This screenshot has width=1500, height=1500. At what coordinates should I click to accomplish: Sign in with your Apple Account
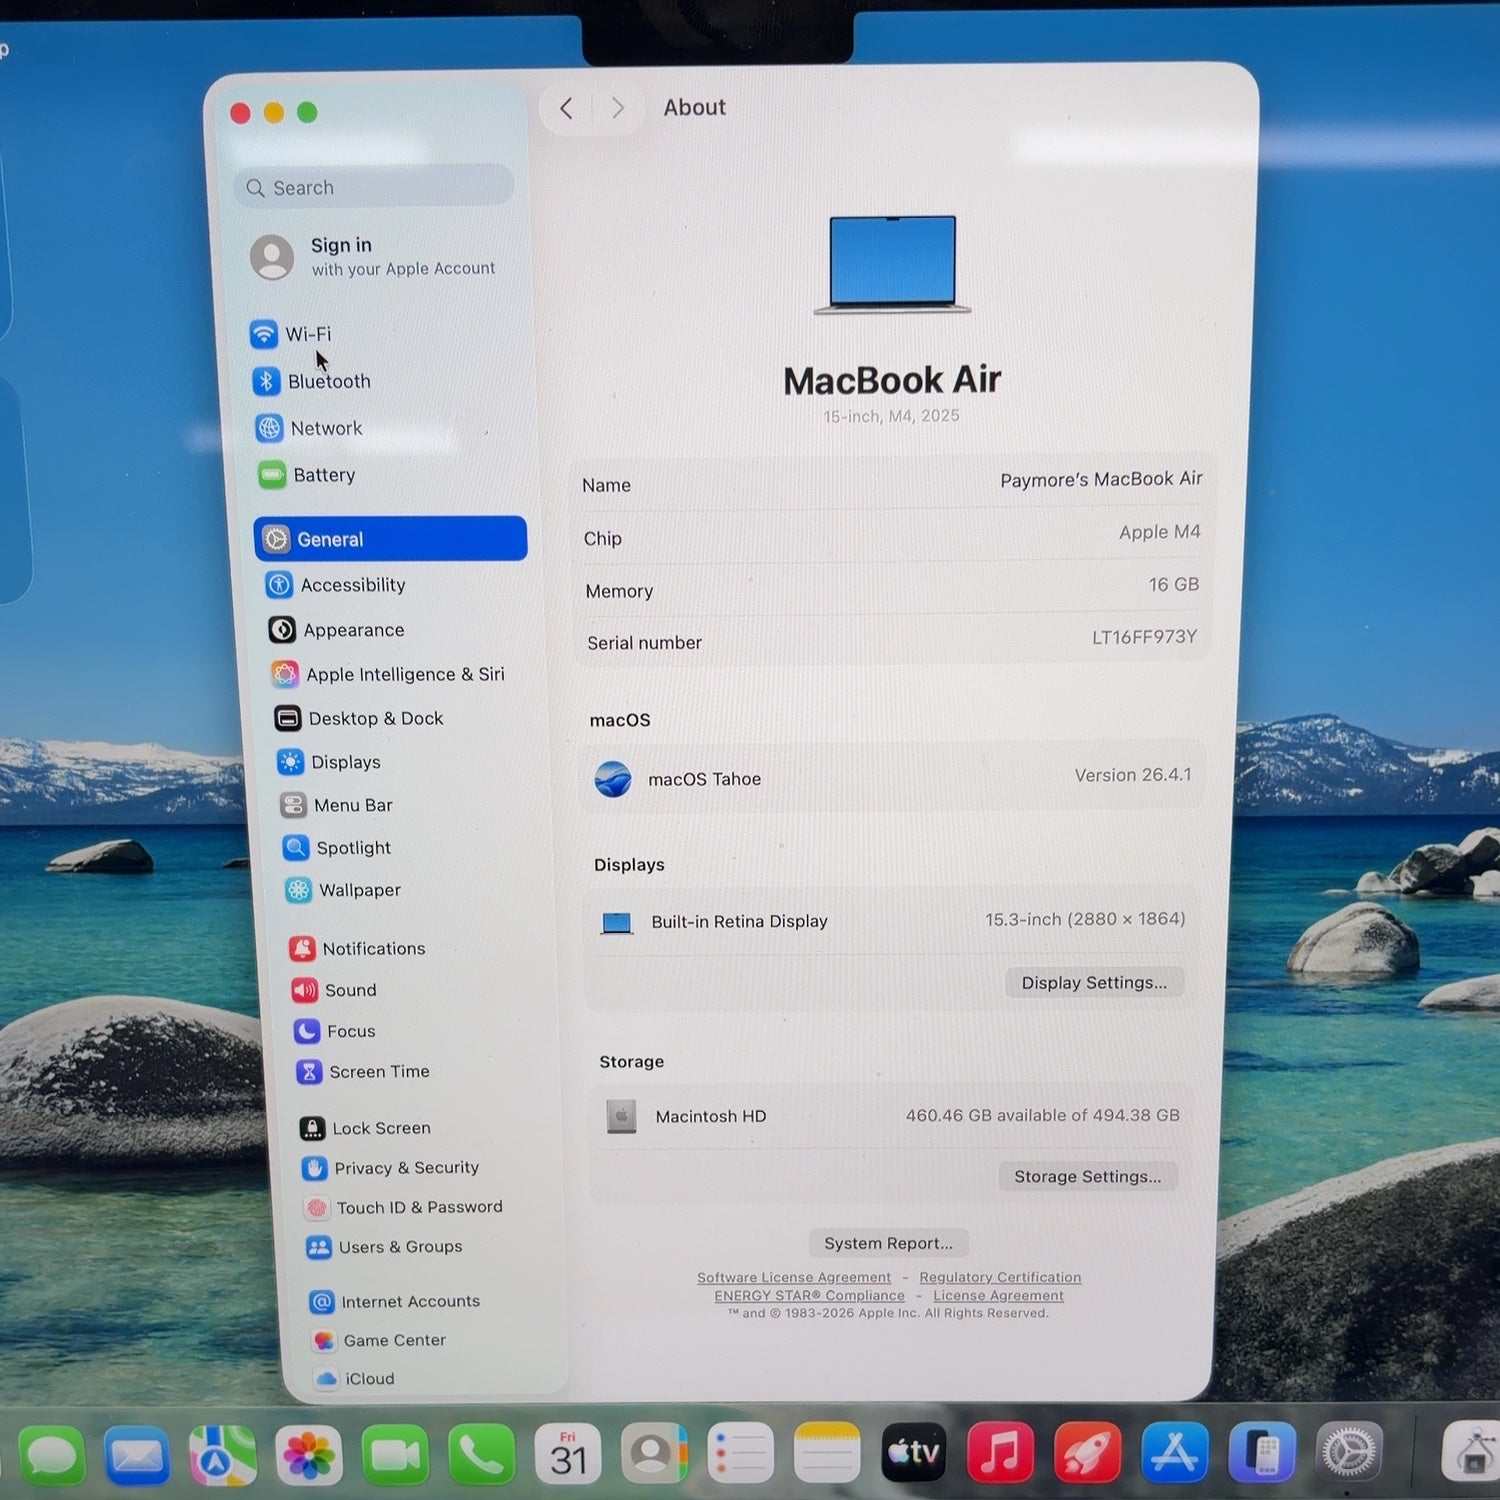pos(373,257)
